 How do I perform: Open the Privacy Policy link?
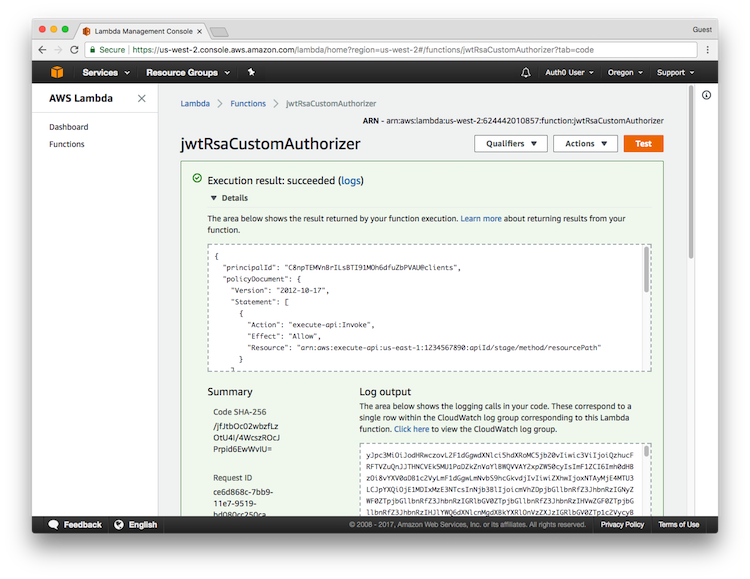click(x=622, y=524)
